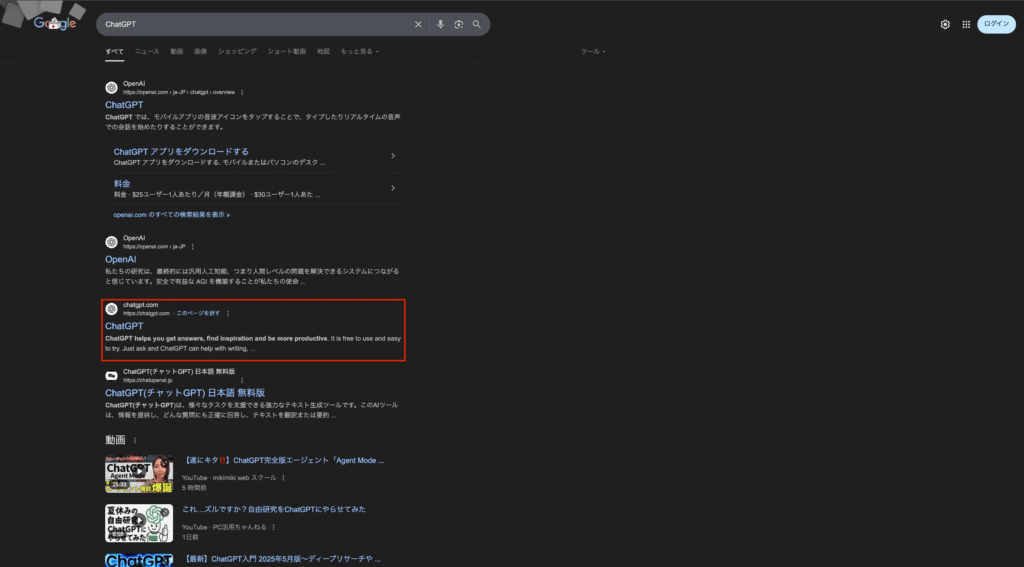Screen dimensions: 1024x567
Task: Open ChatGPT アプリをダウンロードする sitelink
Action: [x=181, y=152]
